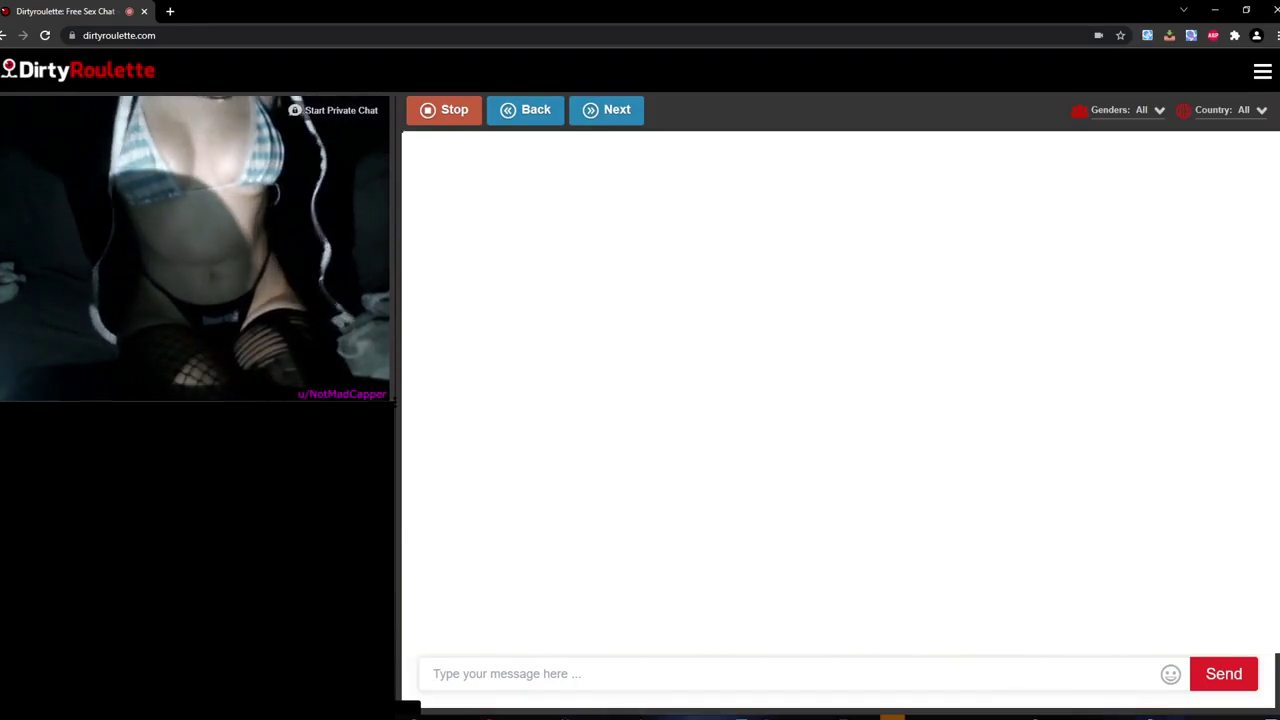This screenshot has width=1280, height=720.
Task: Open the hamburger menu top right
Action: (x=1263, y=70)
